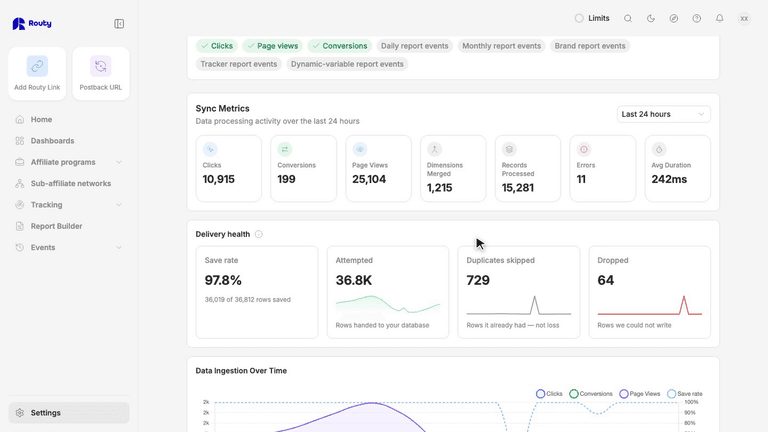This screenshot has height=432, width=768.
Task: Click the Sub-affiliate networks icon
Action: 20,183
